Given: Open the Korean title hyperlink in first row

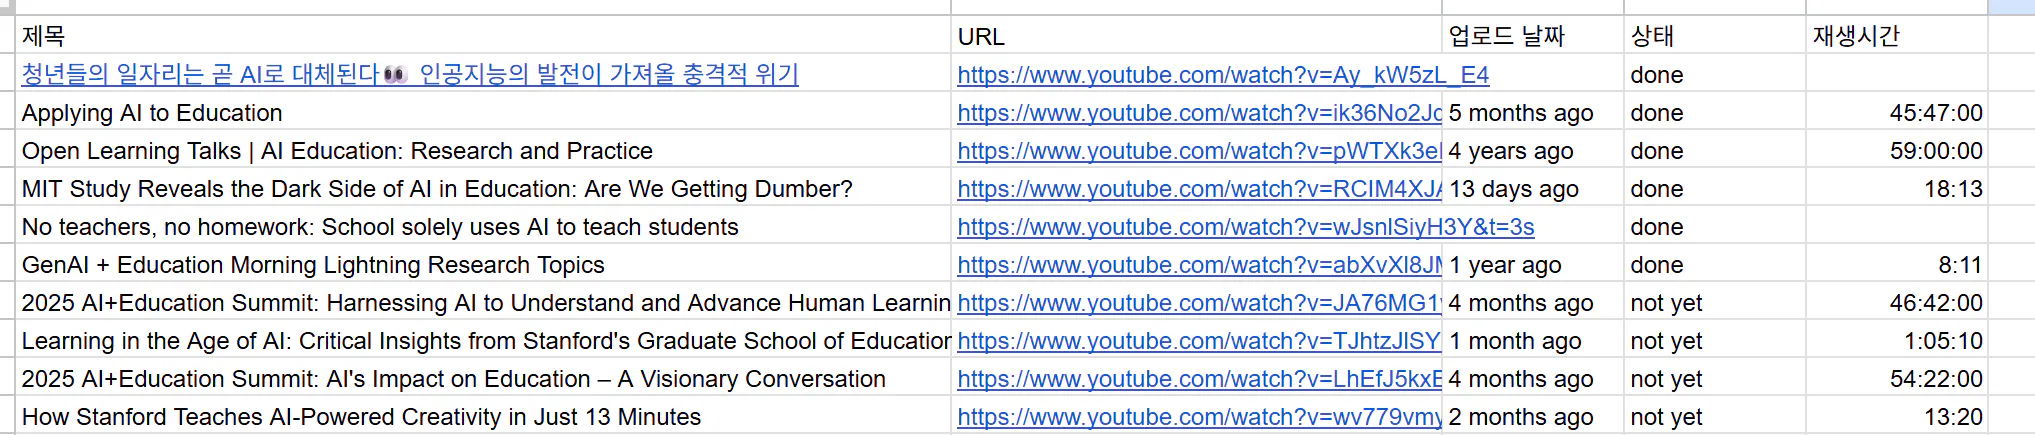Looking at the screenshot, I should (x=410, y=75).
